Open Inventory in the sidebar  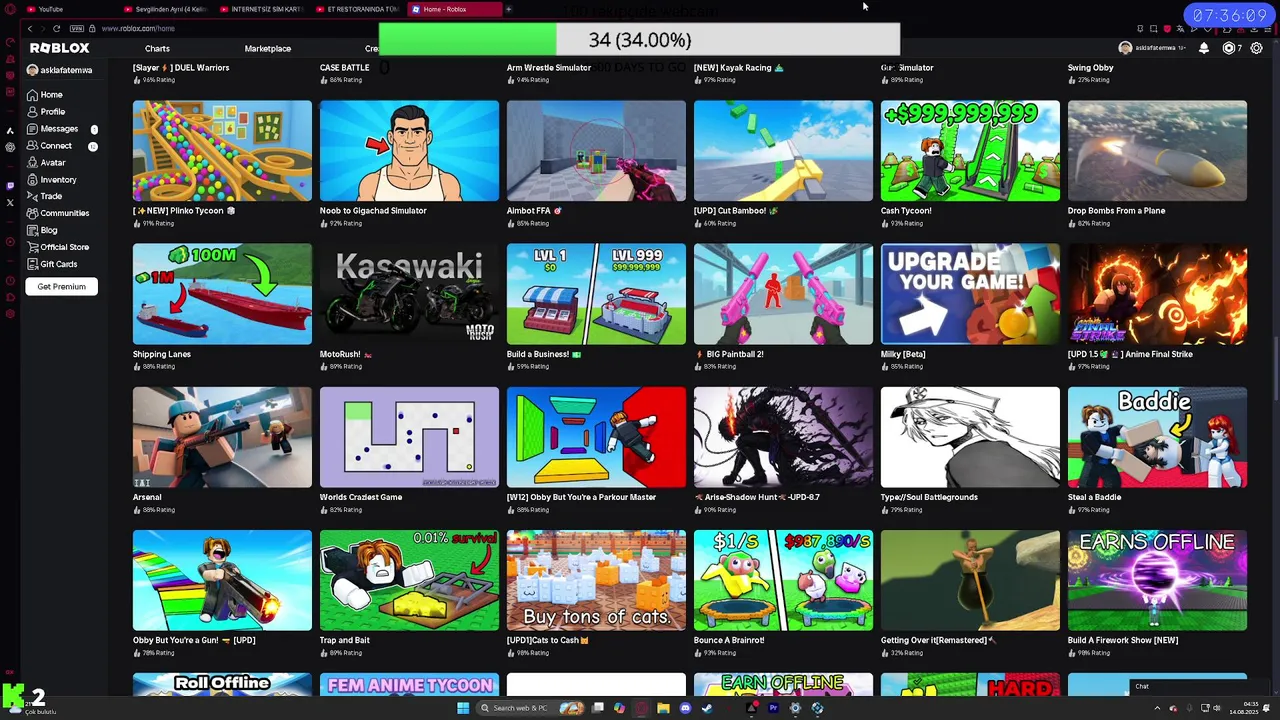pos(52,180)
